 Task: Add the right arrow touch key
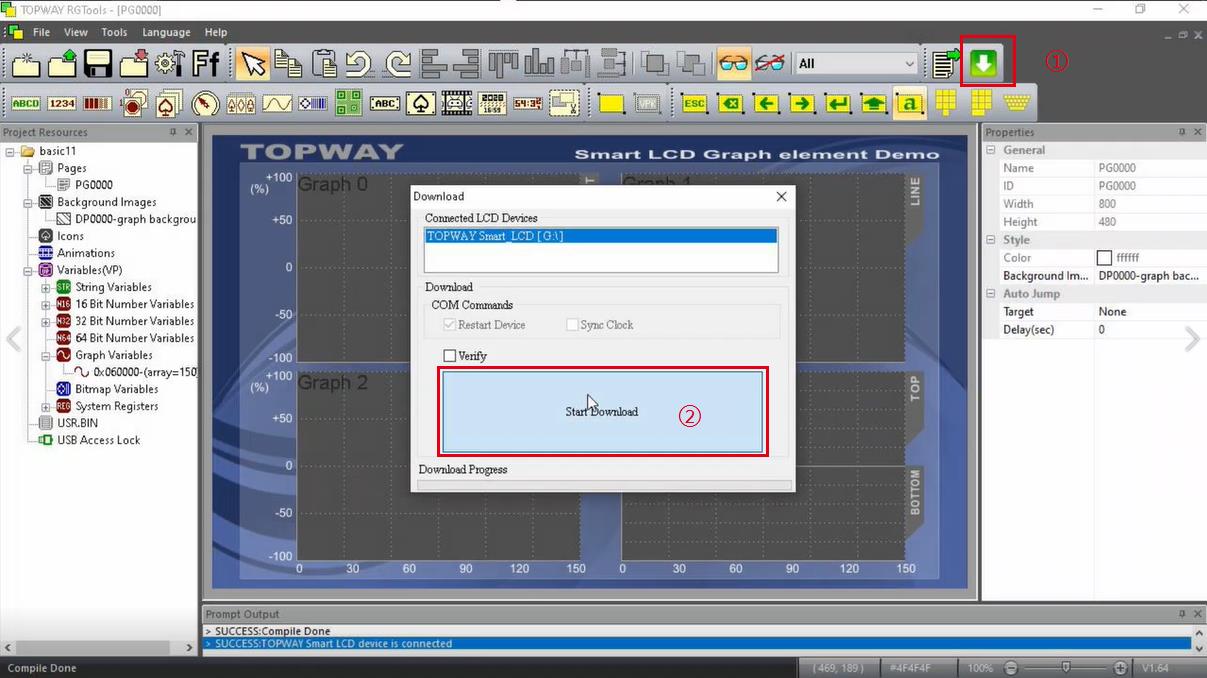[x=802, y=103]
